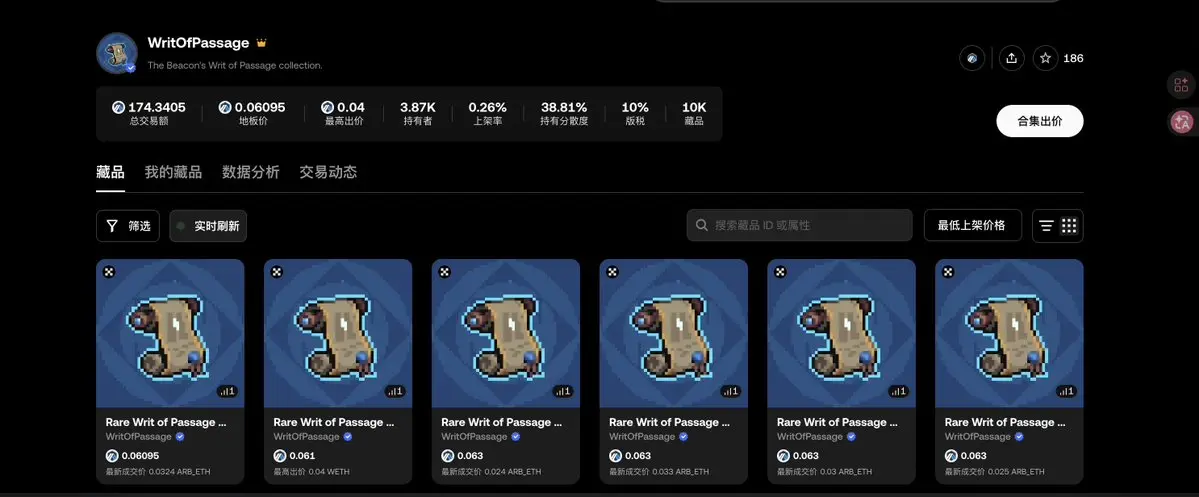The width and height of the screenshot is (1199, 497).
Task: Open the apps grid icon on right edge
Action: coord(1181,84)
